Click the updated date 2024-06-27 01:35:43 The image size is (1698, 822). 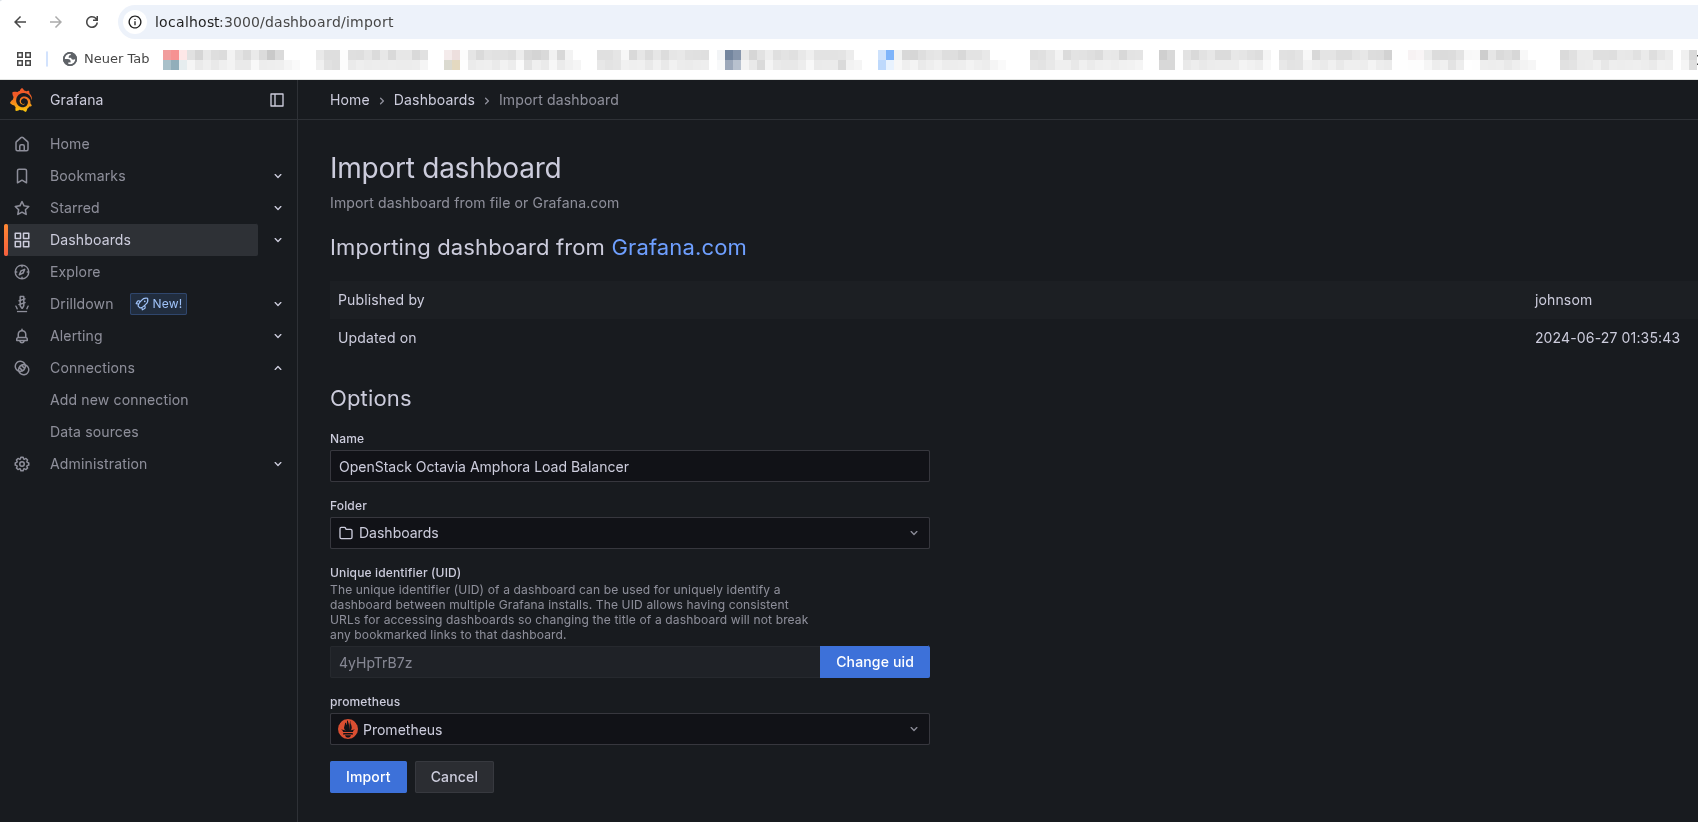click(1607, 338)
